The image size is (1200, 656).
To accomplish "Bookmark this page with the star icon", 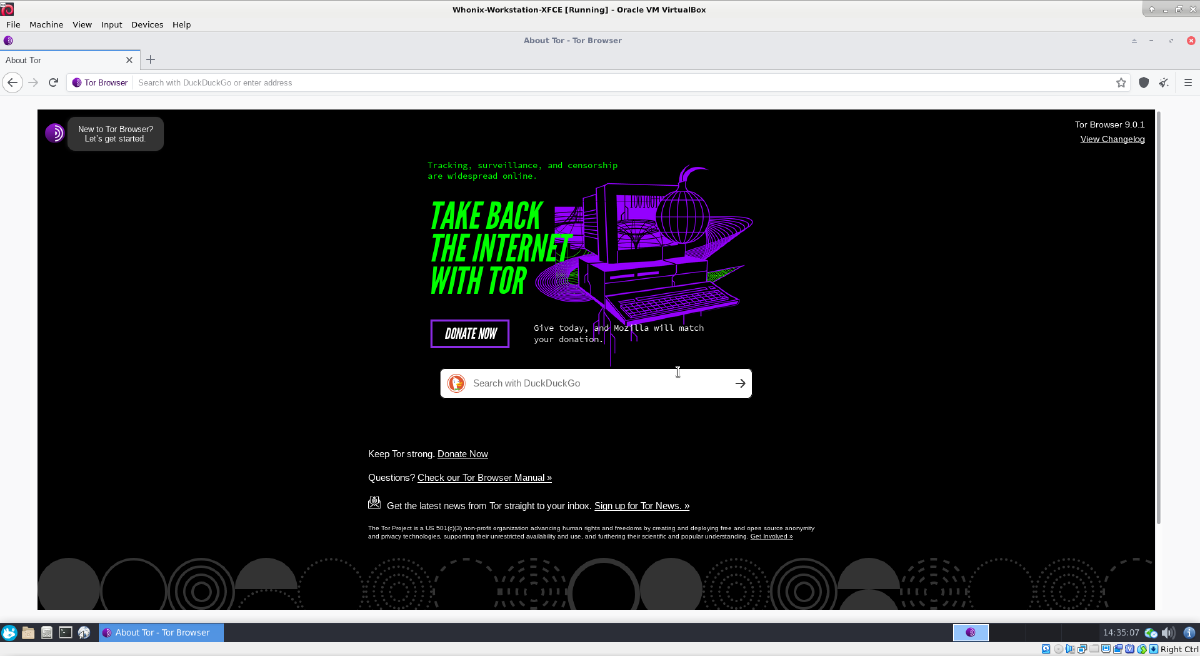I will [1122, 82].
